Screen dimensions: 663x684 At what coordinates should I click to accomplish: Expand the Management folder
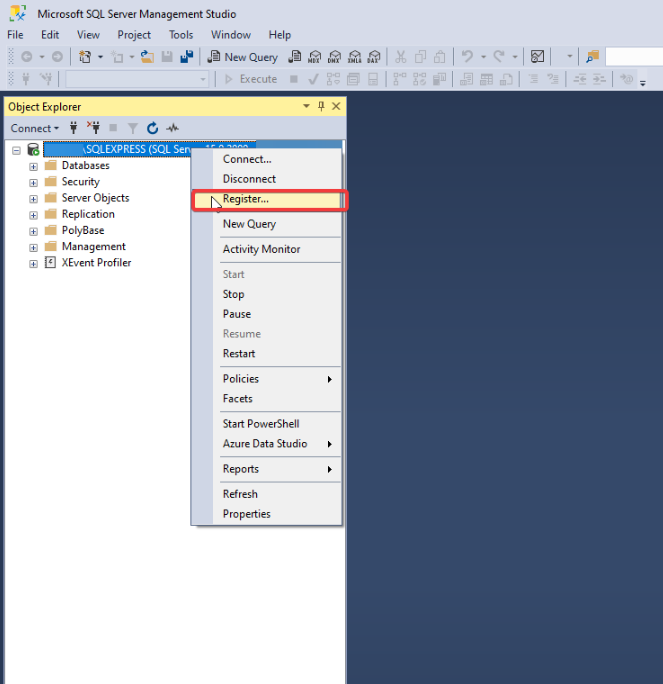tap(33, 248)
